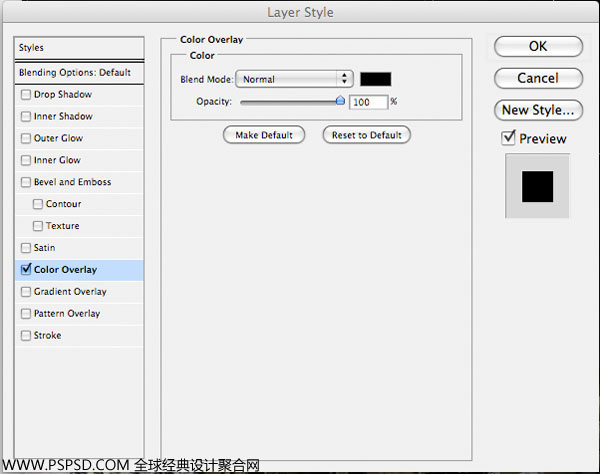
Task: Select Blending Options: Default
Action: [79, 73]
